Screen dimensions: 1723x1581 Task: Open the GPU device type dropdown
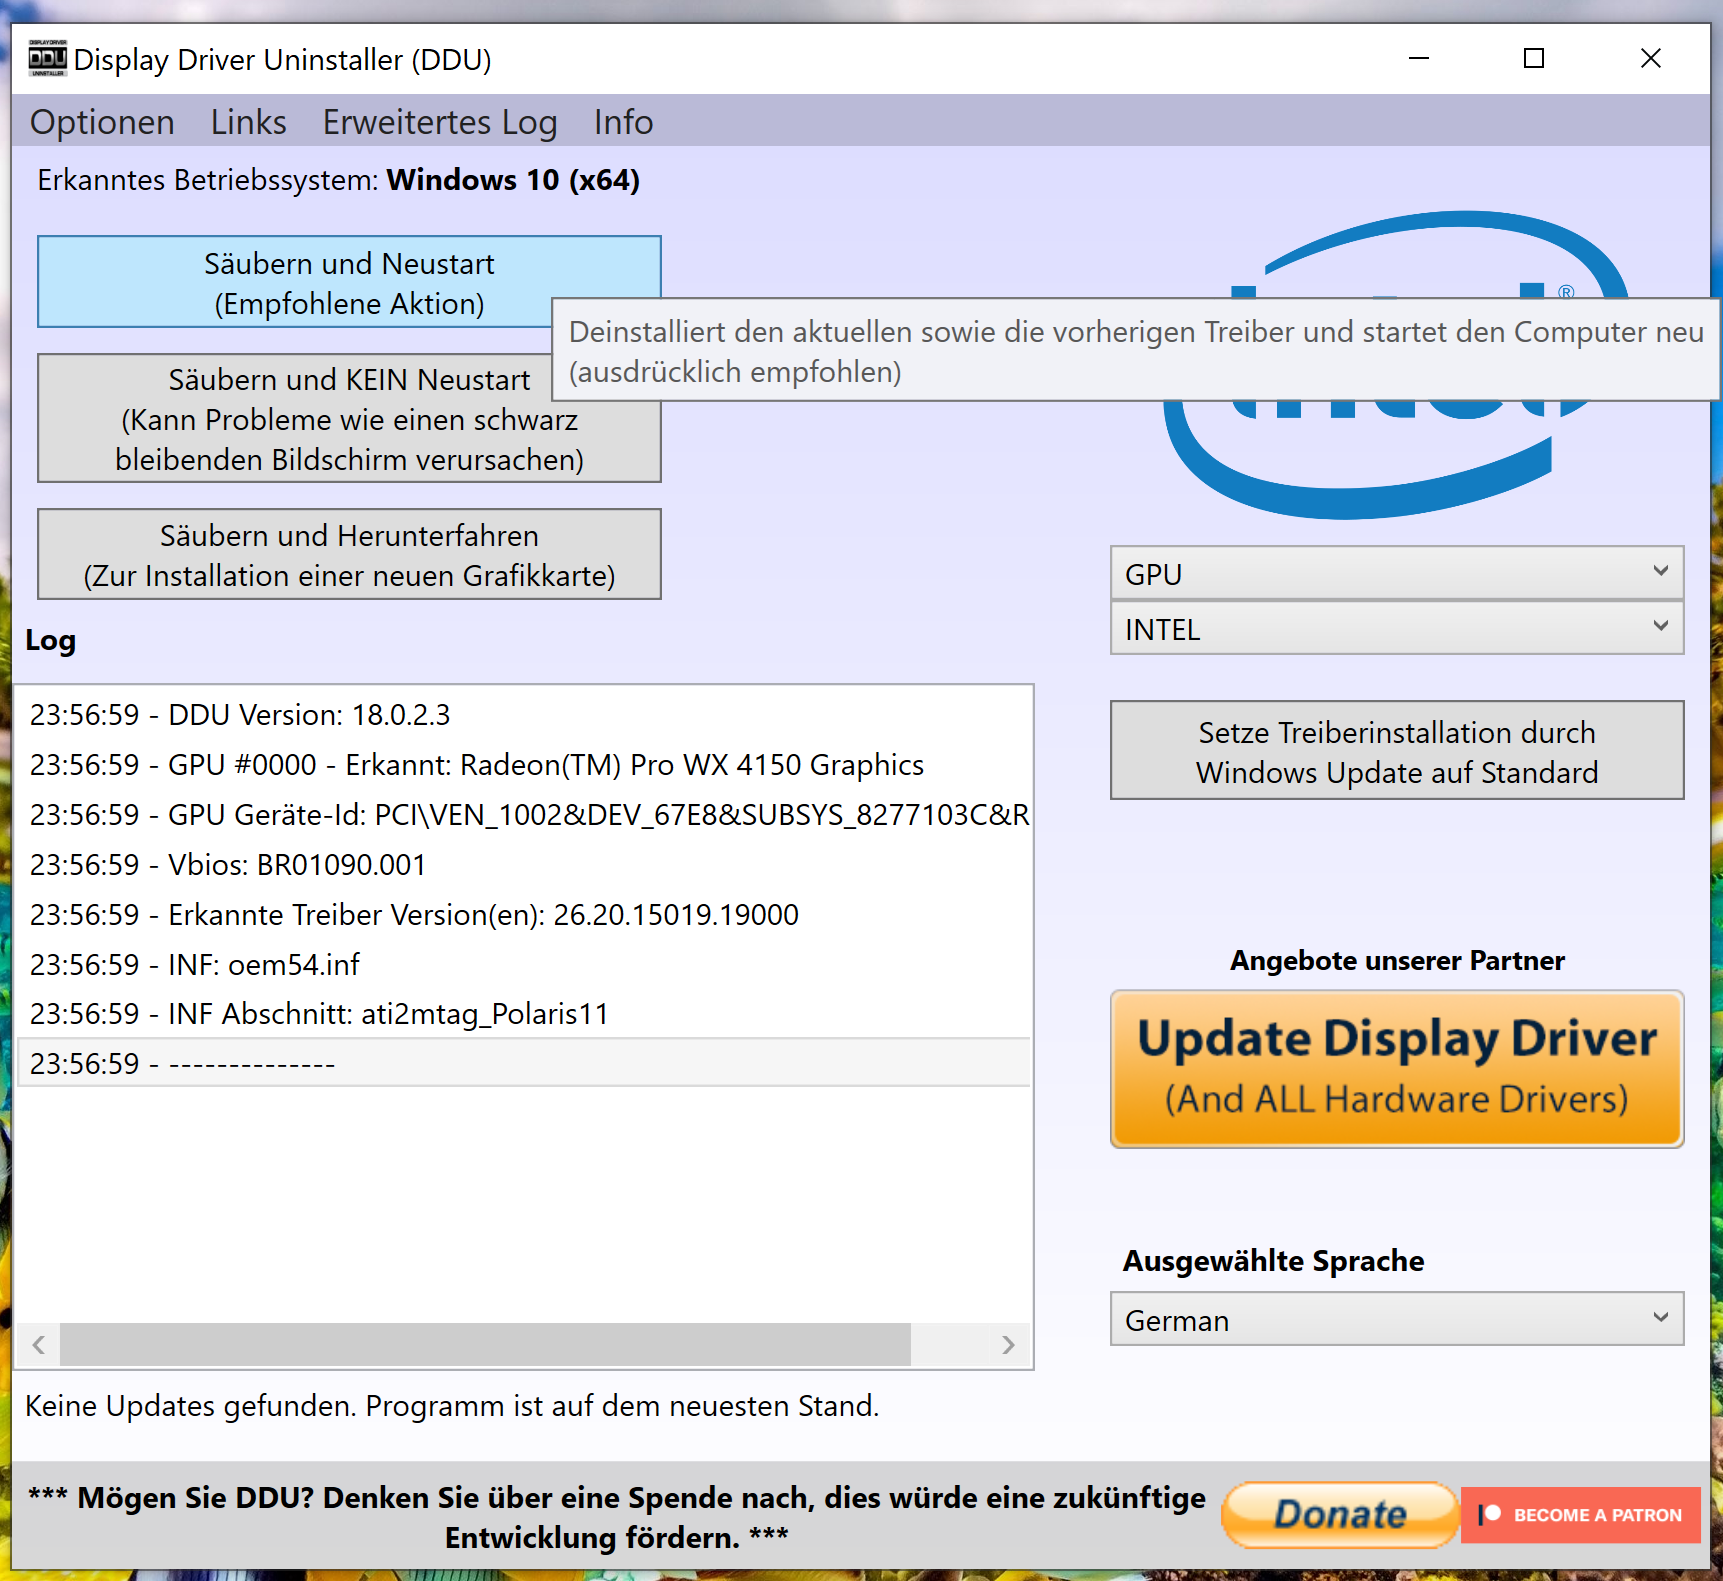[x=1396, y=572]
